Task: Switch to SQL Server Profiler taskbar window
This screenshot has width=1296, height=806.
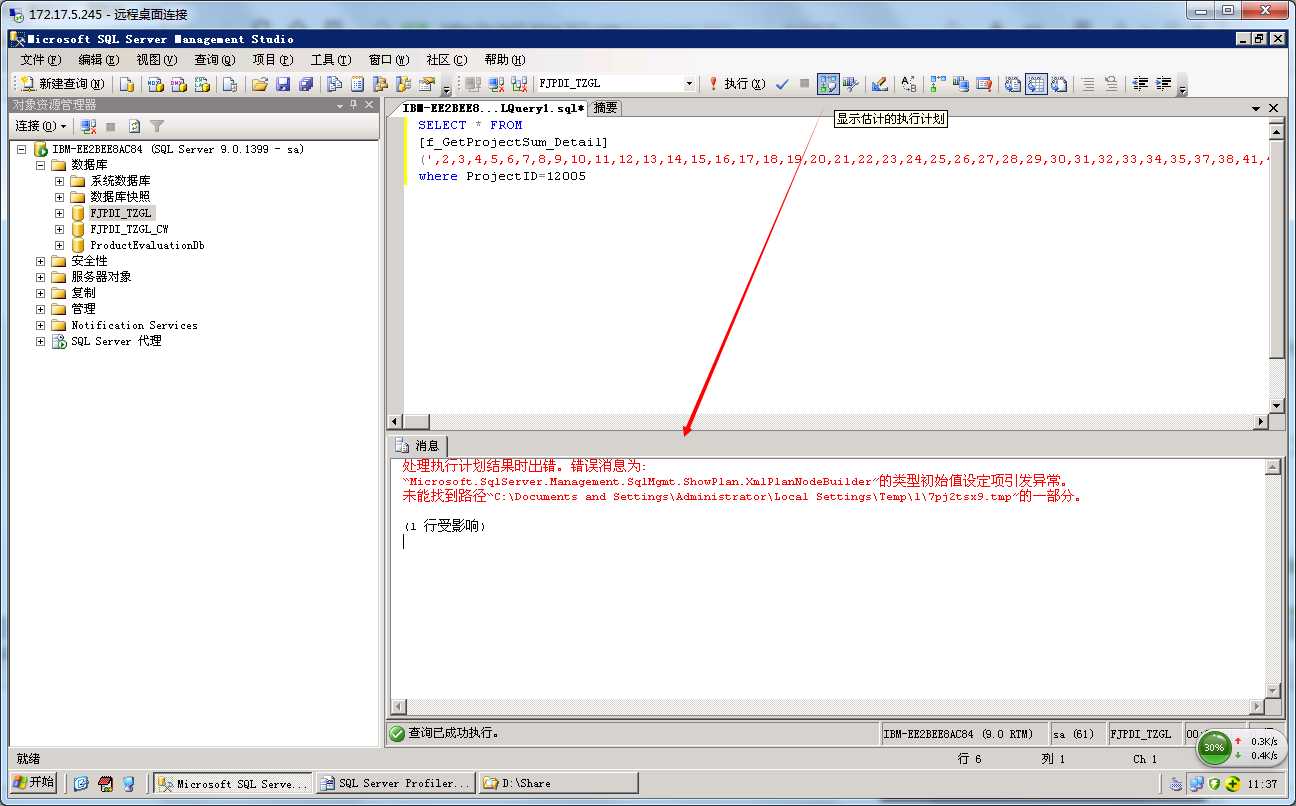Action: pos(395,784)
